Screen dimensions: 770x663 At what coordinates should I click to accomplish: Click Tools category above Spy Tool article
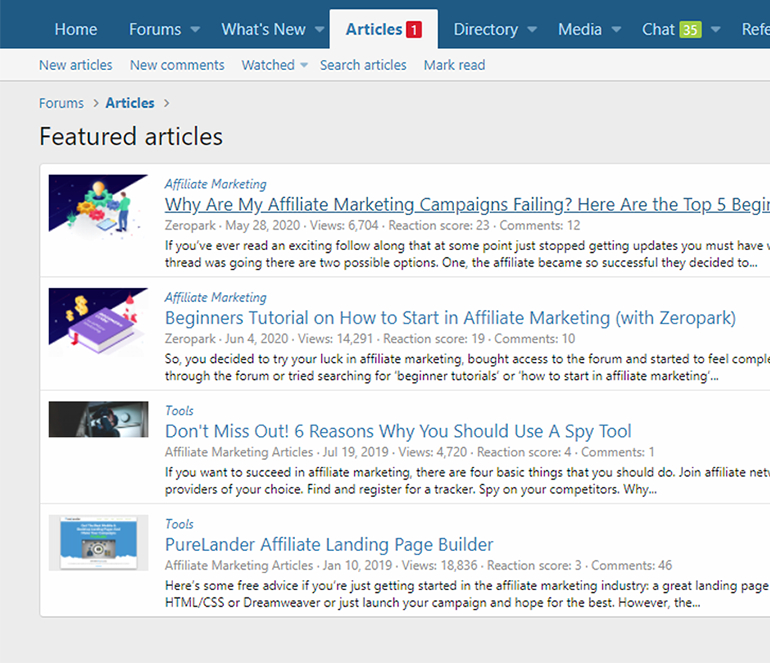click(x=179, y=411)
